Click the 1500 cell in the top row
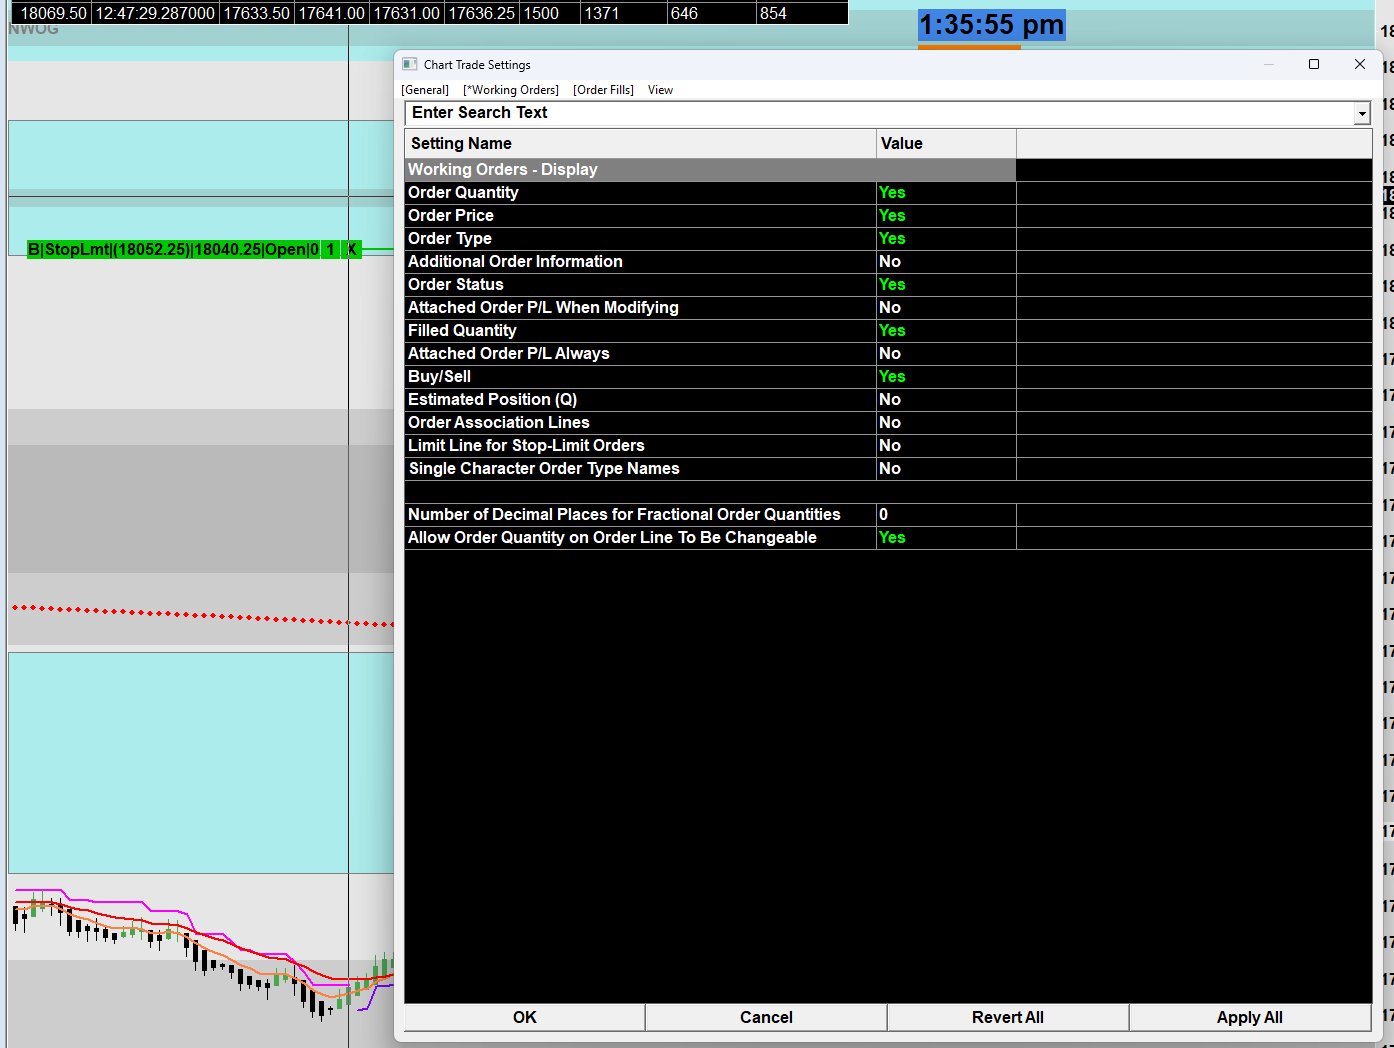 tap(551, 13)
